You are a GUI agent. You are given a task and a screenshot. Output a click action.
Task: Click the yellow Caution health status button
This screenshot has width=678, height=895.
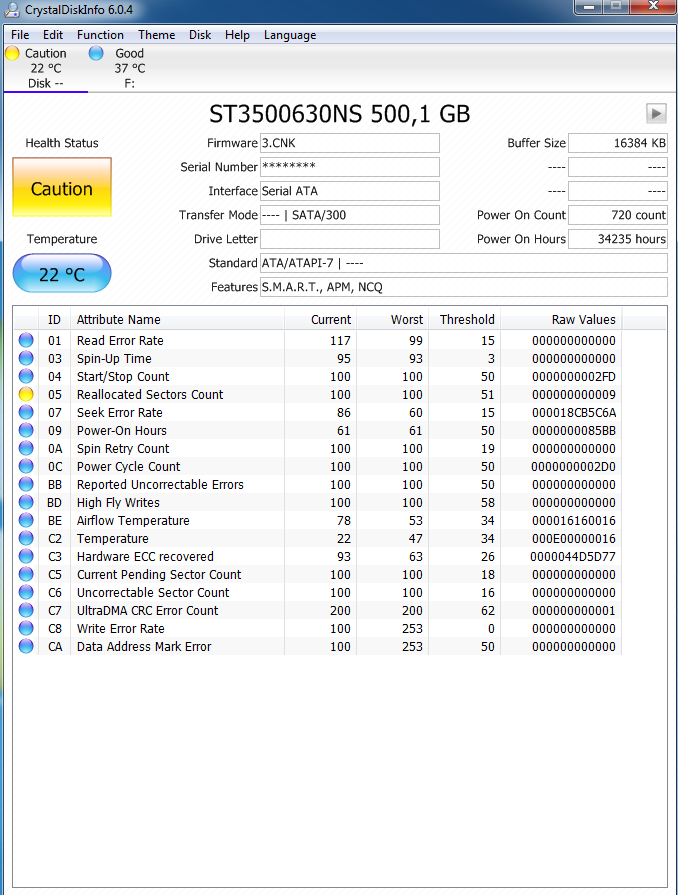tap(62, 187)
